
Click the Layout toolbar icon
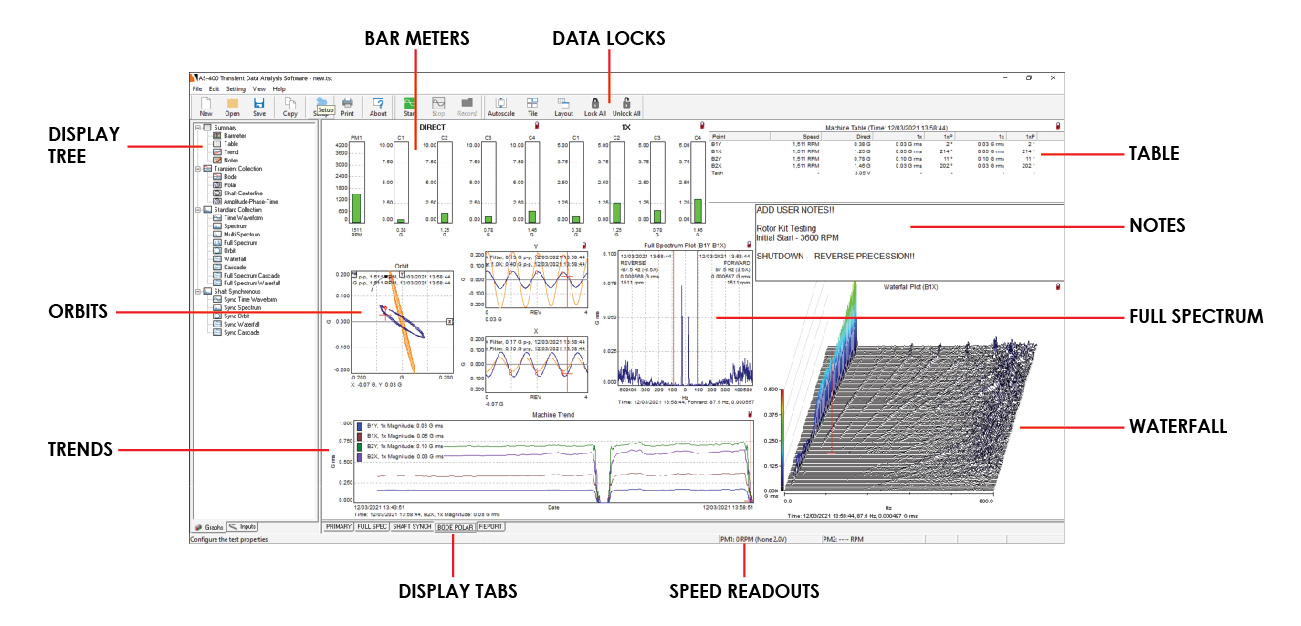(x=563, y=107)
